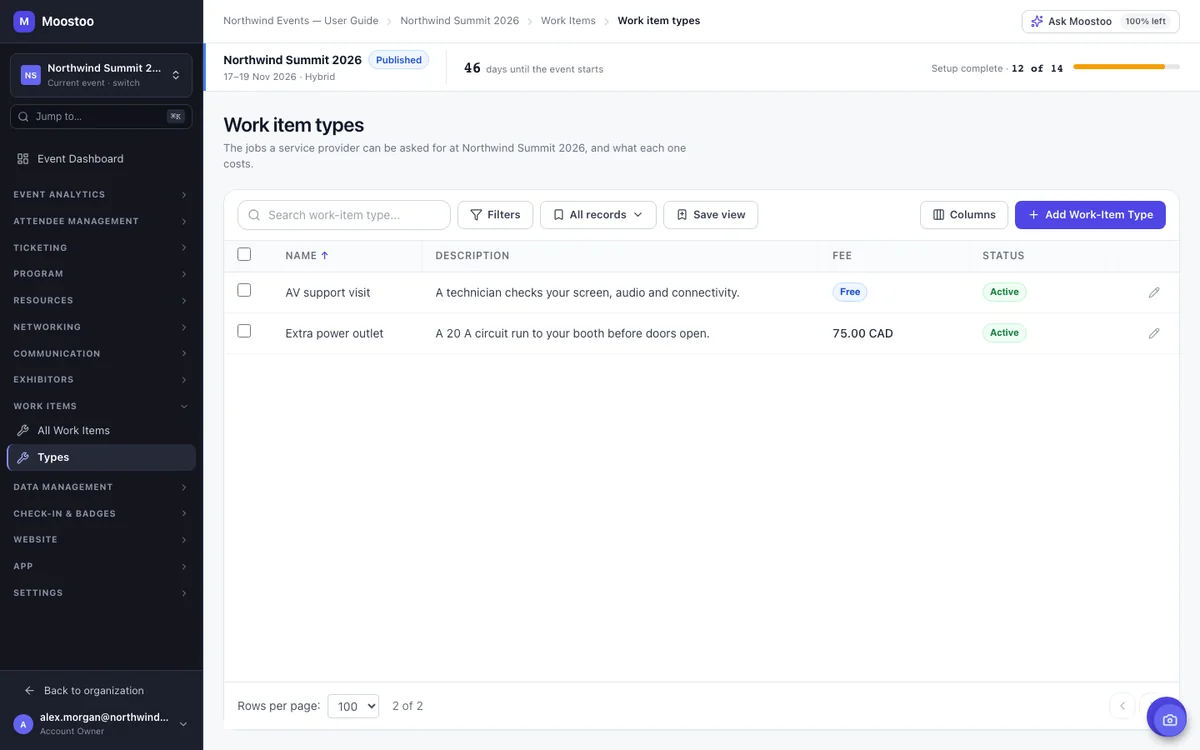Image resolution: width=1200 pixels, height=750 pixels.
Task: Click Active status of Extra power outlet
Action: [1004, 333]
